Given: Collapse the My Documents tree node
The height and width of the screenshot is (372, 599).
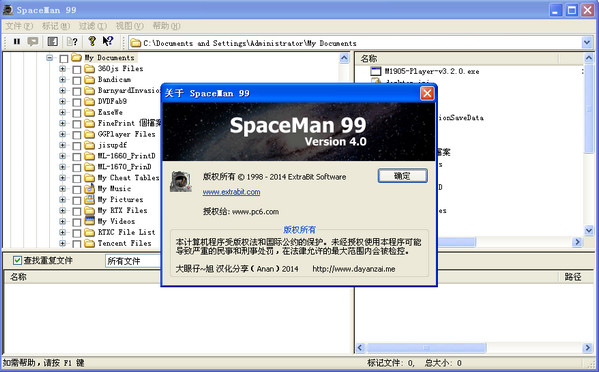Looking at the screenshot, I should tap(50, 58).
